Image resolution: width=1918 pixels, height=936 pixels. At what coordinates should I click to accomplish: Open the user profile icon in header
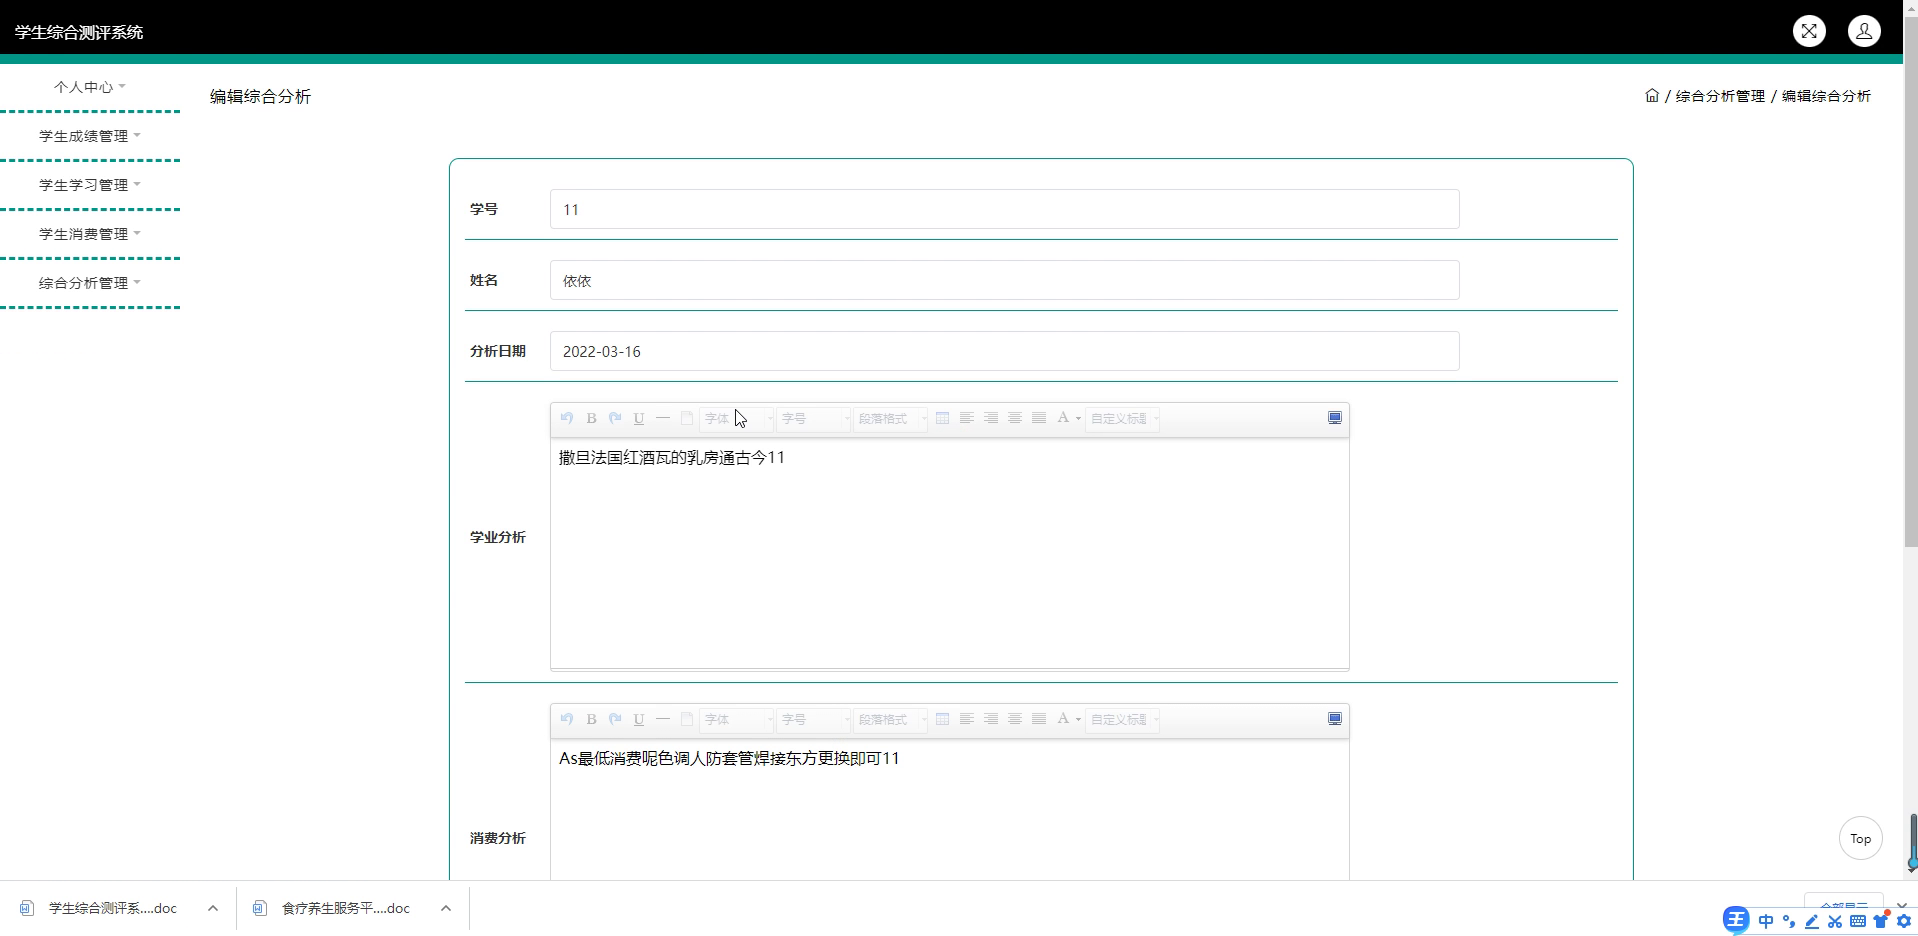click(x=1864, y=31)
